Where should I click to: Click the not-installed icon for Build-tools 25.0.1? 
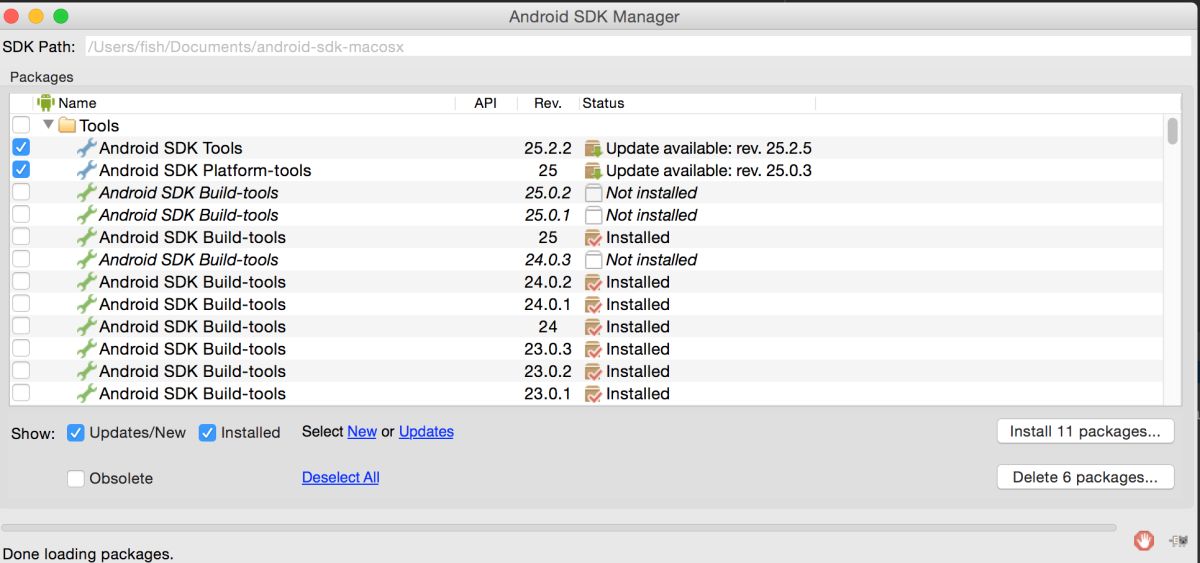pyautogui.click(x=593, y=215)
